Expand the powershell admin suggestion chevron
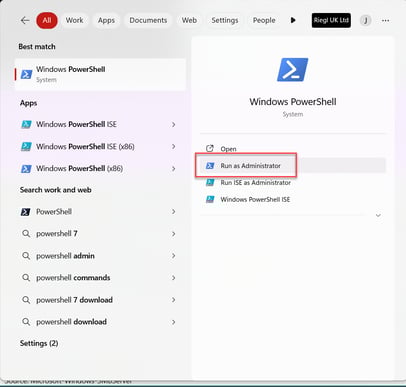This screenshot has height=387, width=406. [174, 256]
